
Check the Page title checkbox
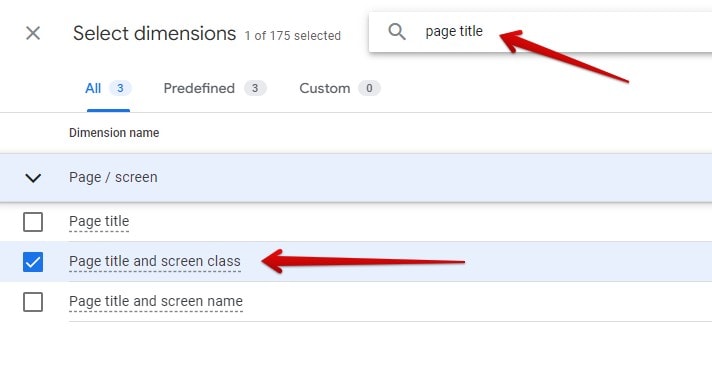[x=33, y=222]
